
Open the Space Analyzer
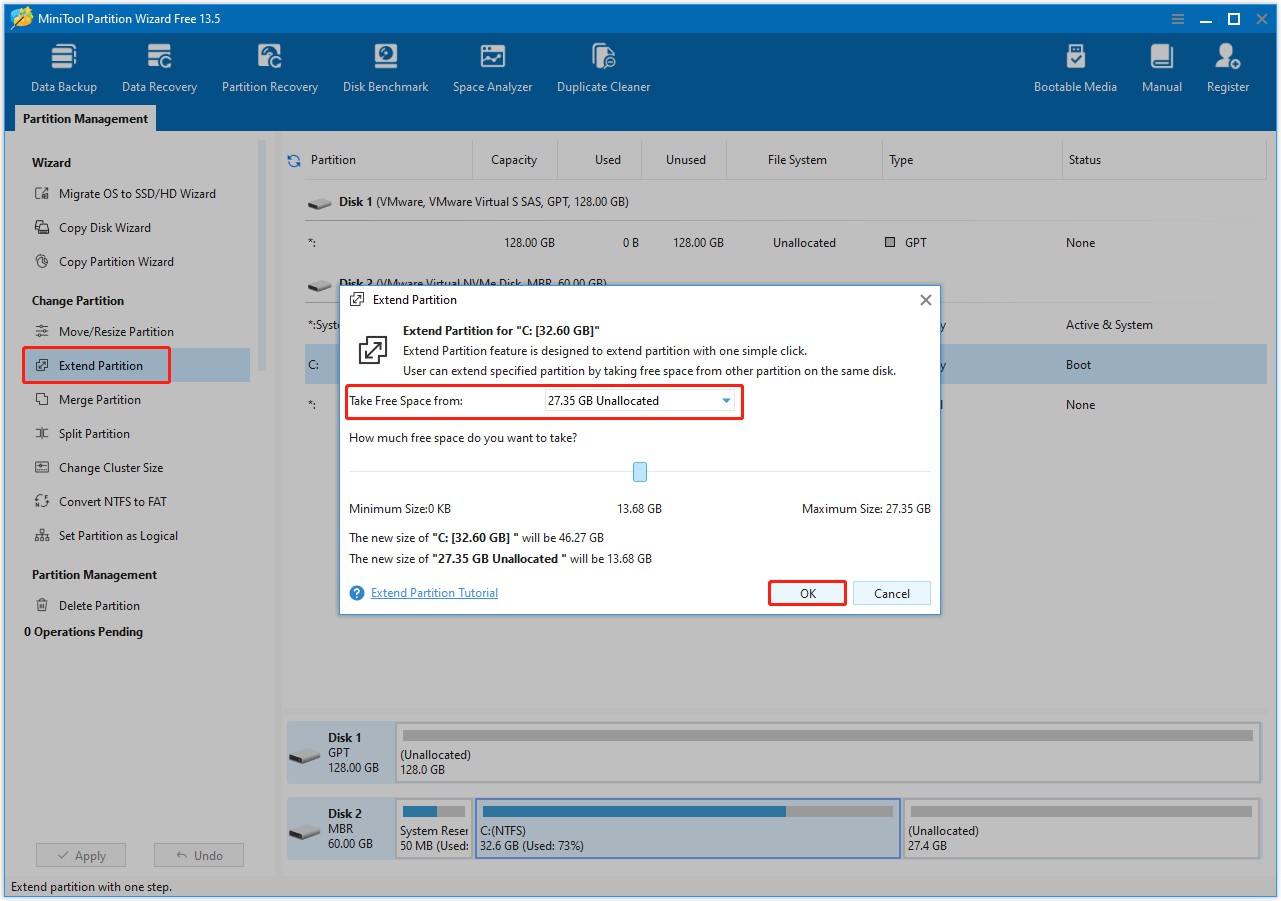click(492, 66)
